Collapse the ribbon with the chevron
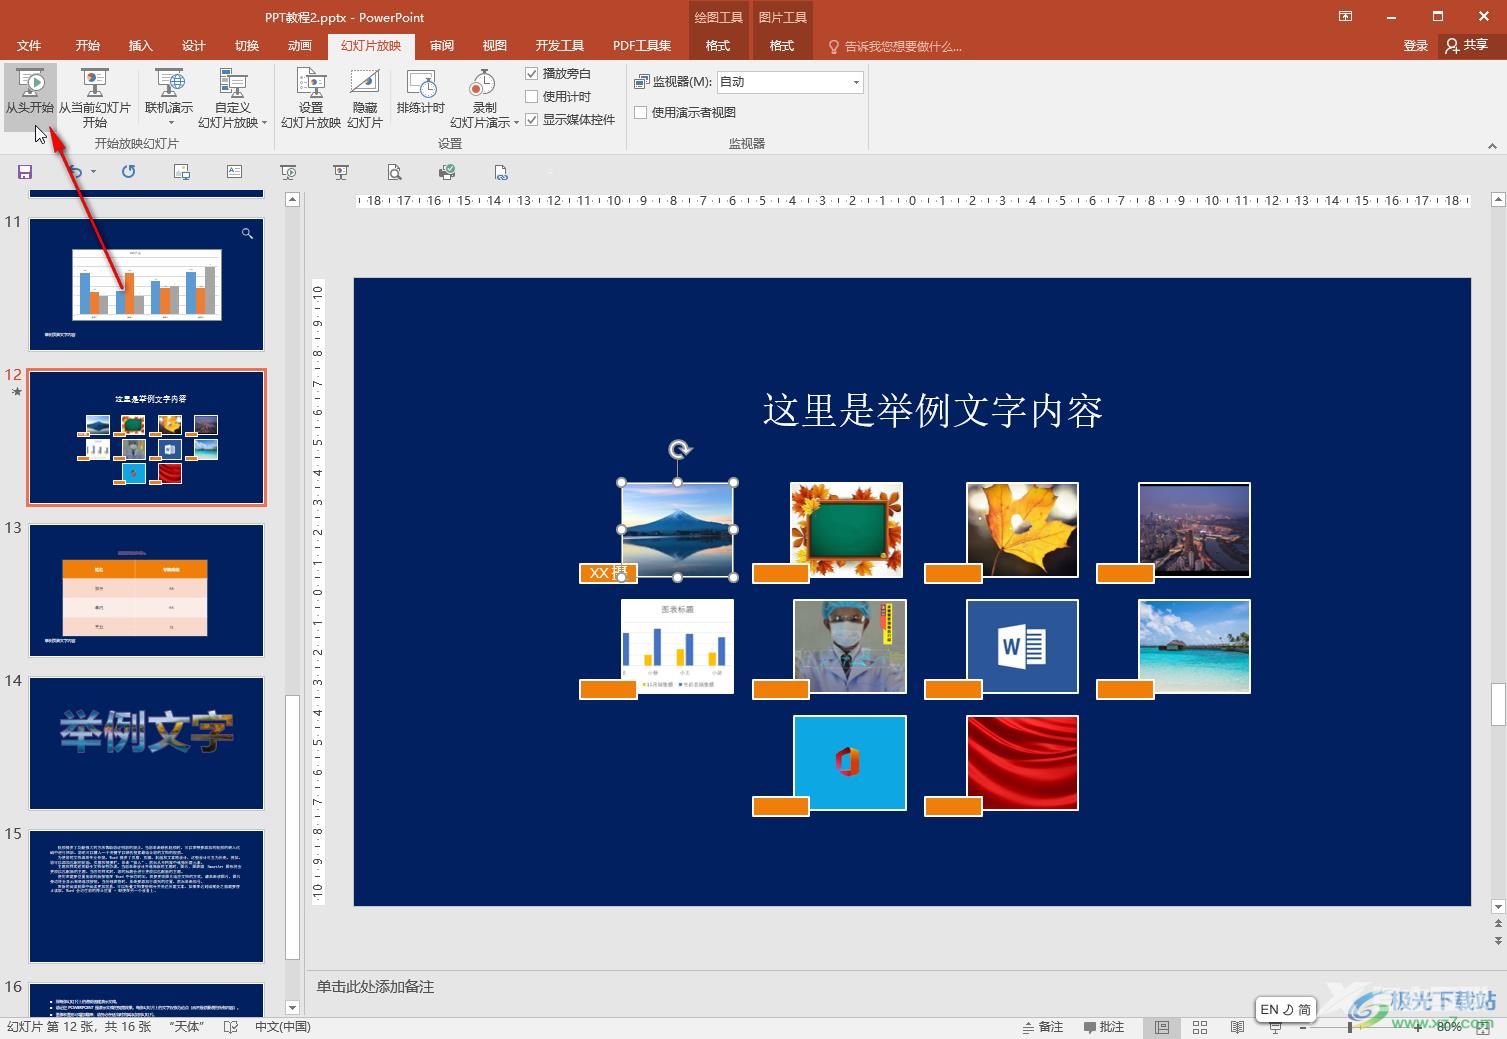This screenshot has width=1507, height=1039. coord(1492,146)
